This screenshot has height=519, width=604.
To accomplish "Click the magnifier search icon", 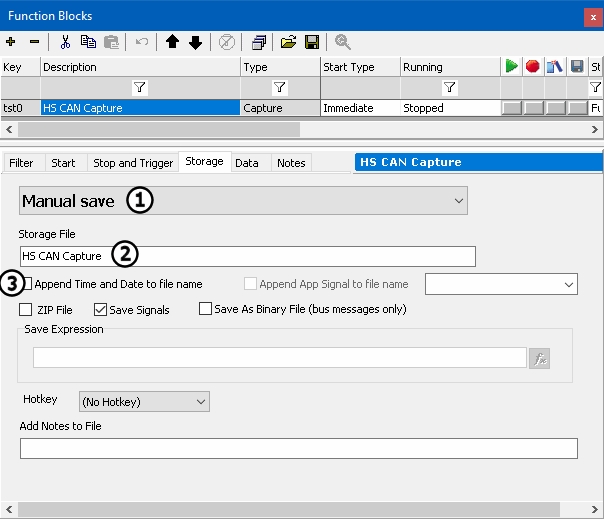I will [343, 42].
